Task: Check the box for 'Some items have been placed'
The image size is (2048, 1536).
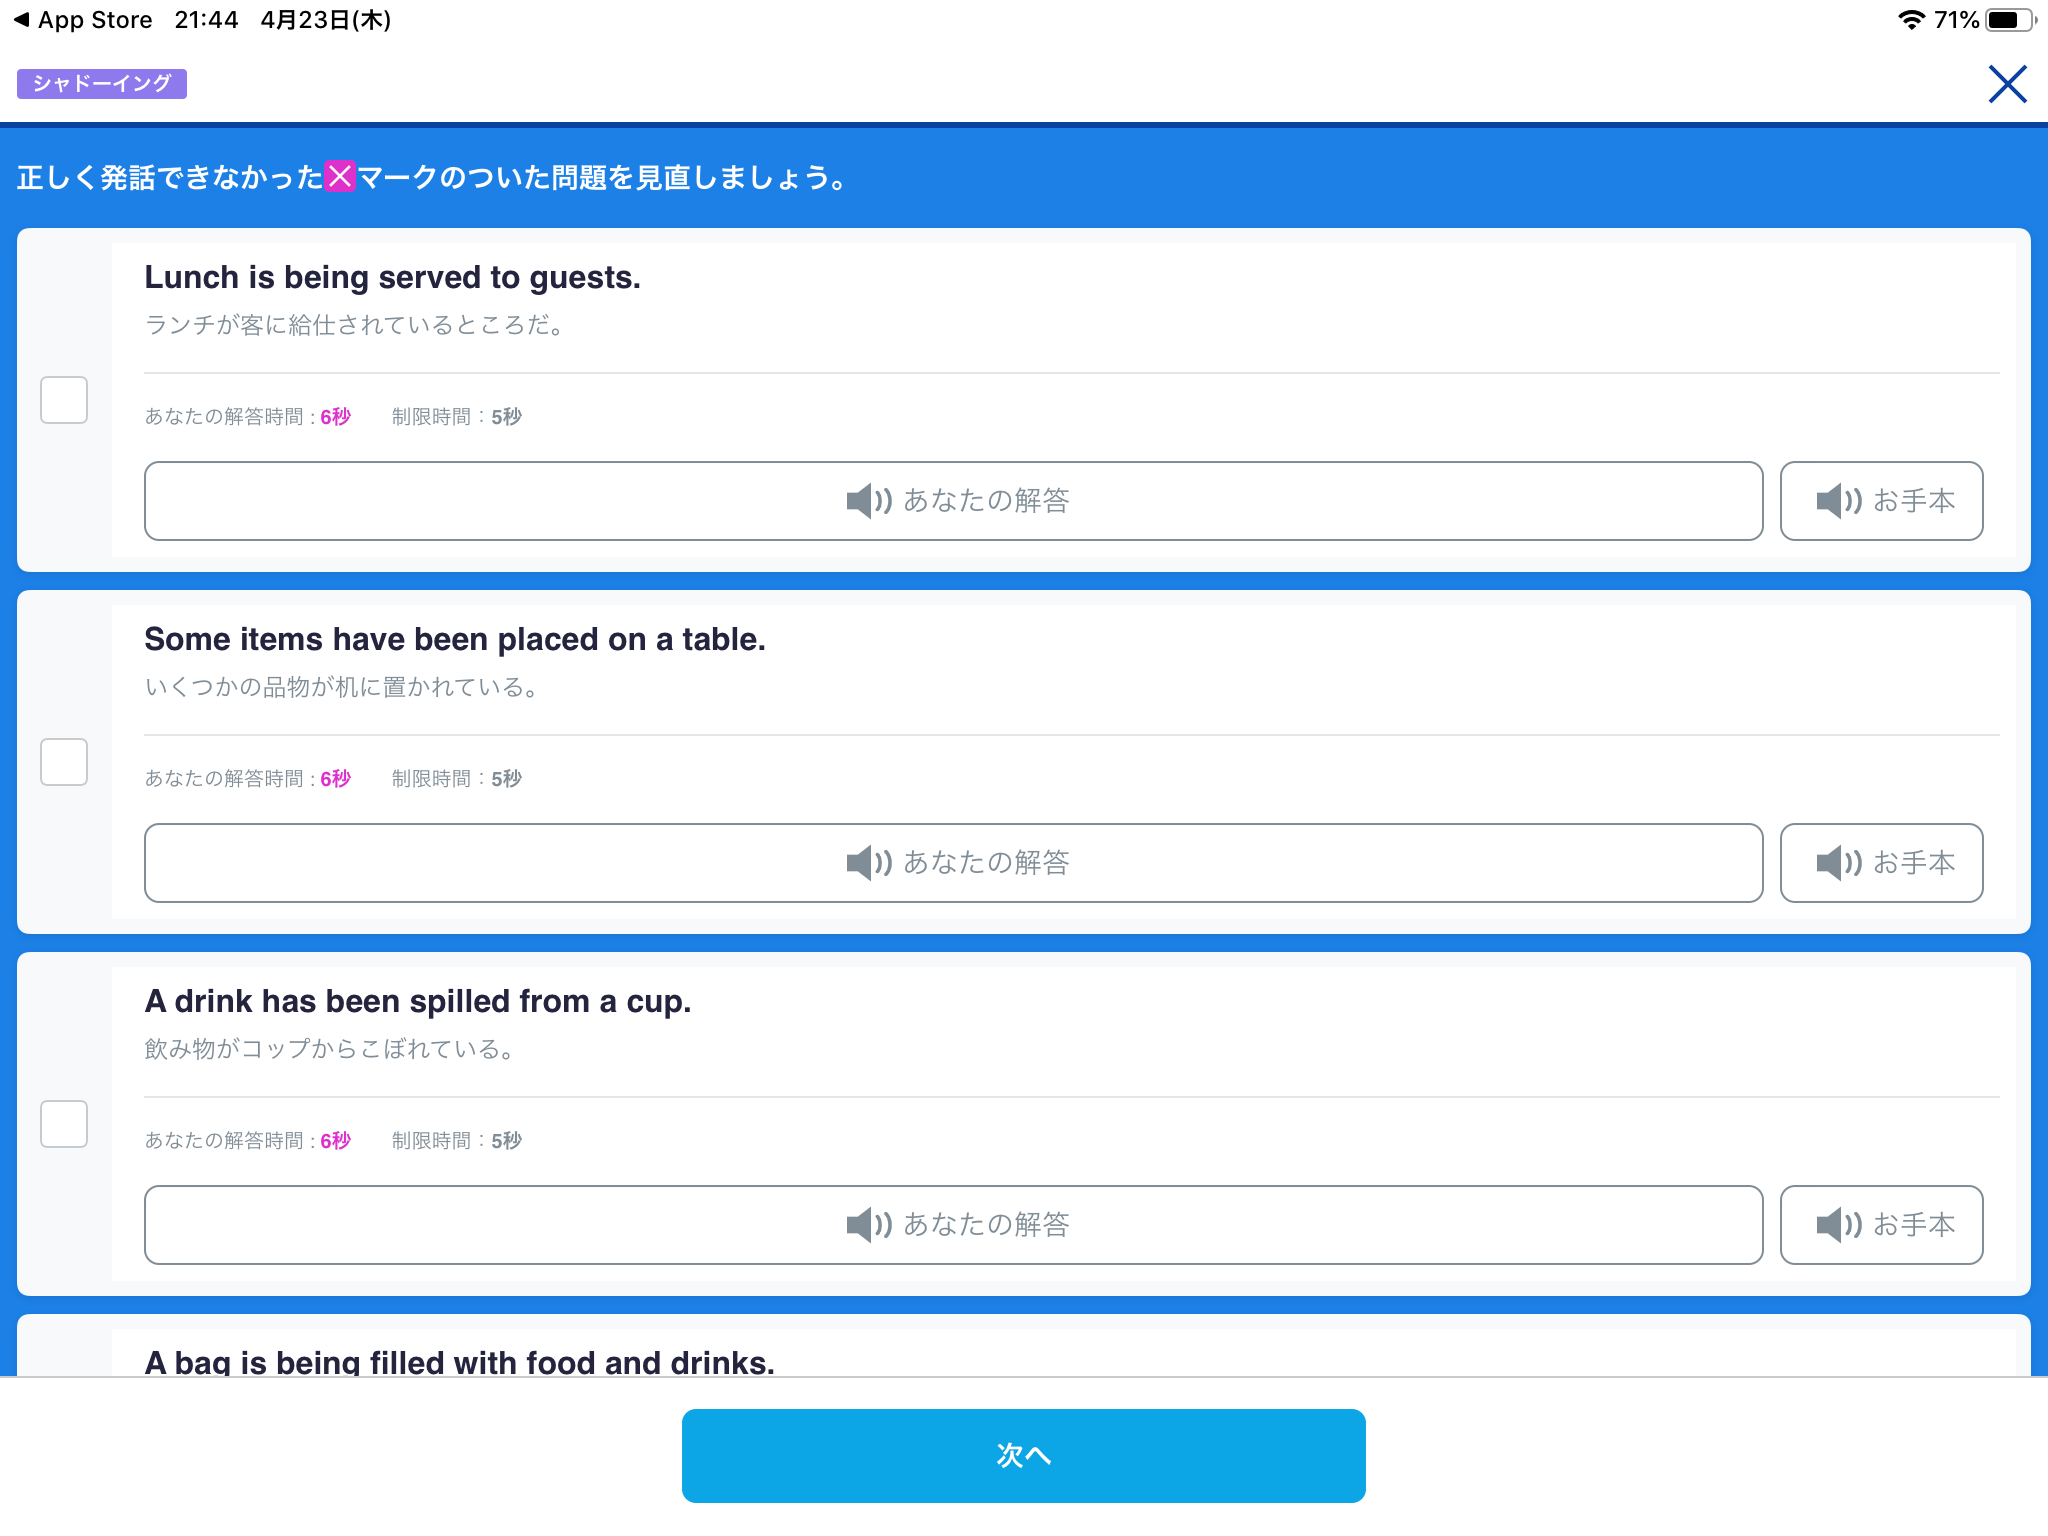Action: click(64, 762)
